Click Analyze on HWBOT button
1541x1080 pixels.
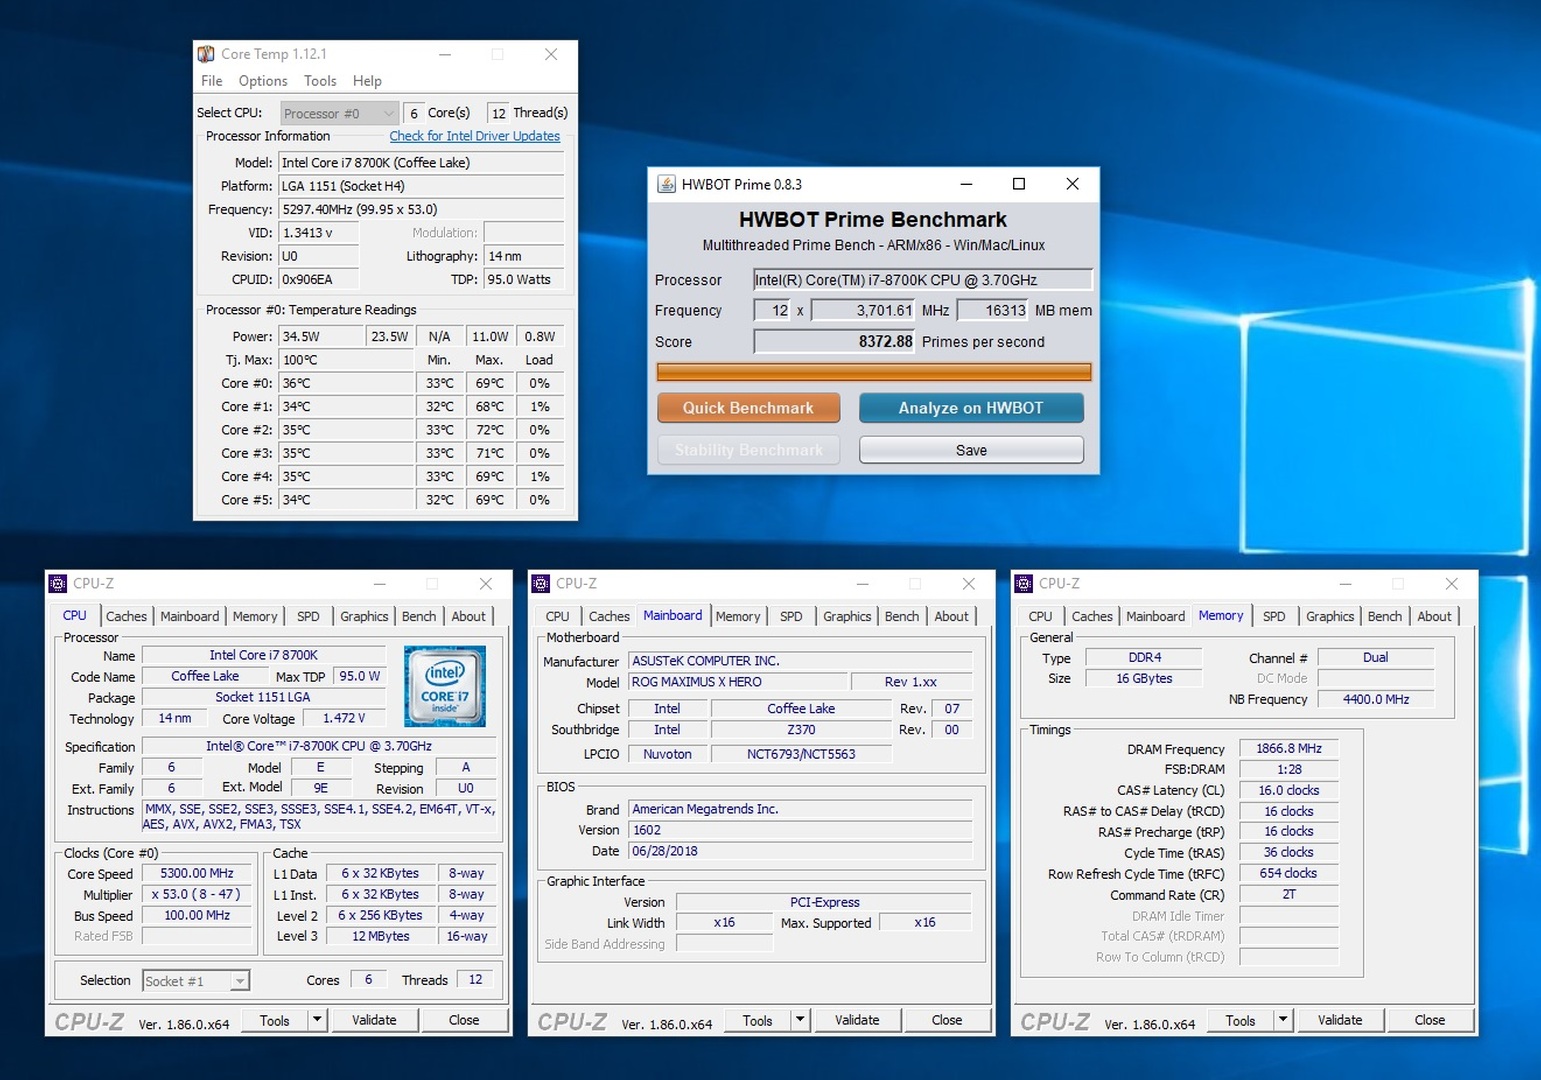(971, 408)
